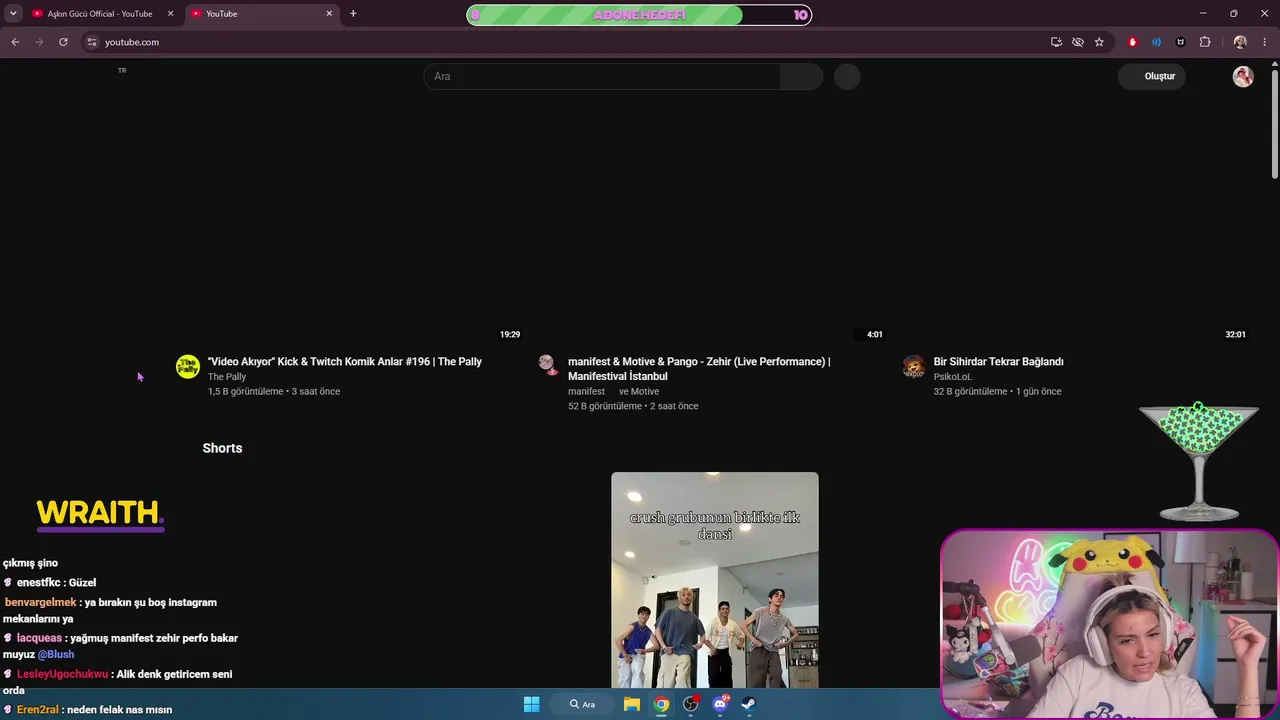Open the Windows Start menu
1280x720 pixels.
pyautogui.click(x=532, y=704)
